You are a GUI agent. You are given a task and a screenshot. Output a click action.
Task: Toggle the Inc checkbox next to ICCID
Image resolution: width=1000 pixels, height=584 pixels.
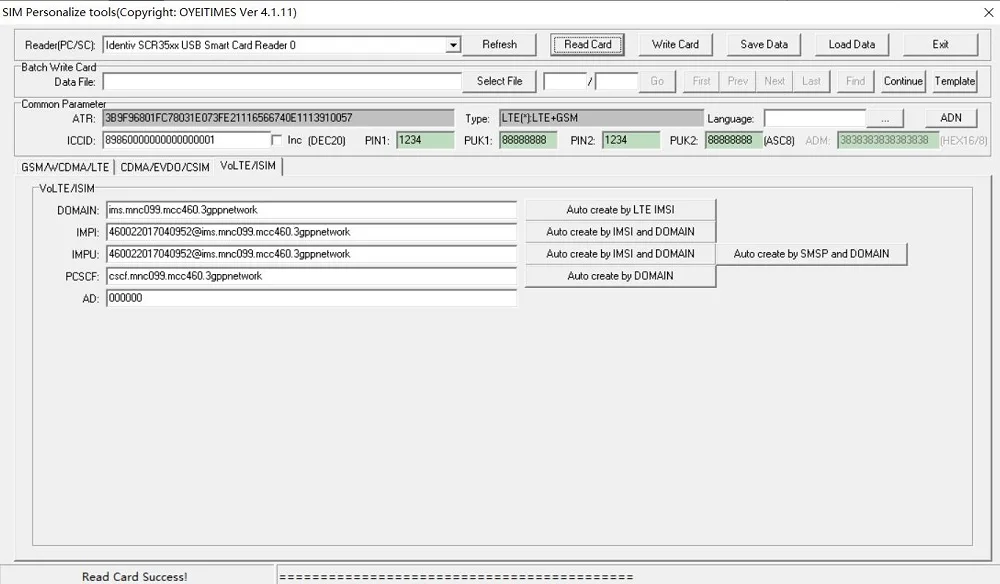[x=277, y=140]
